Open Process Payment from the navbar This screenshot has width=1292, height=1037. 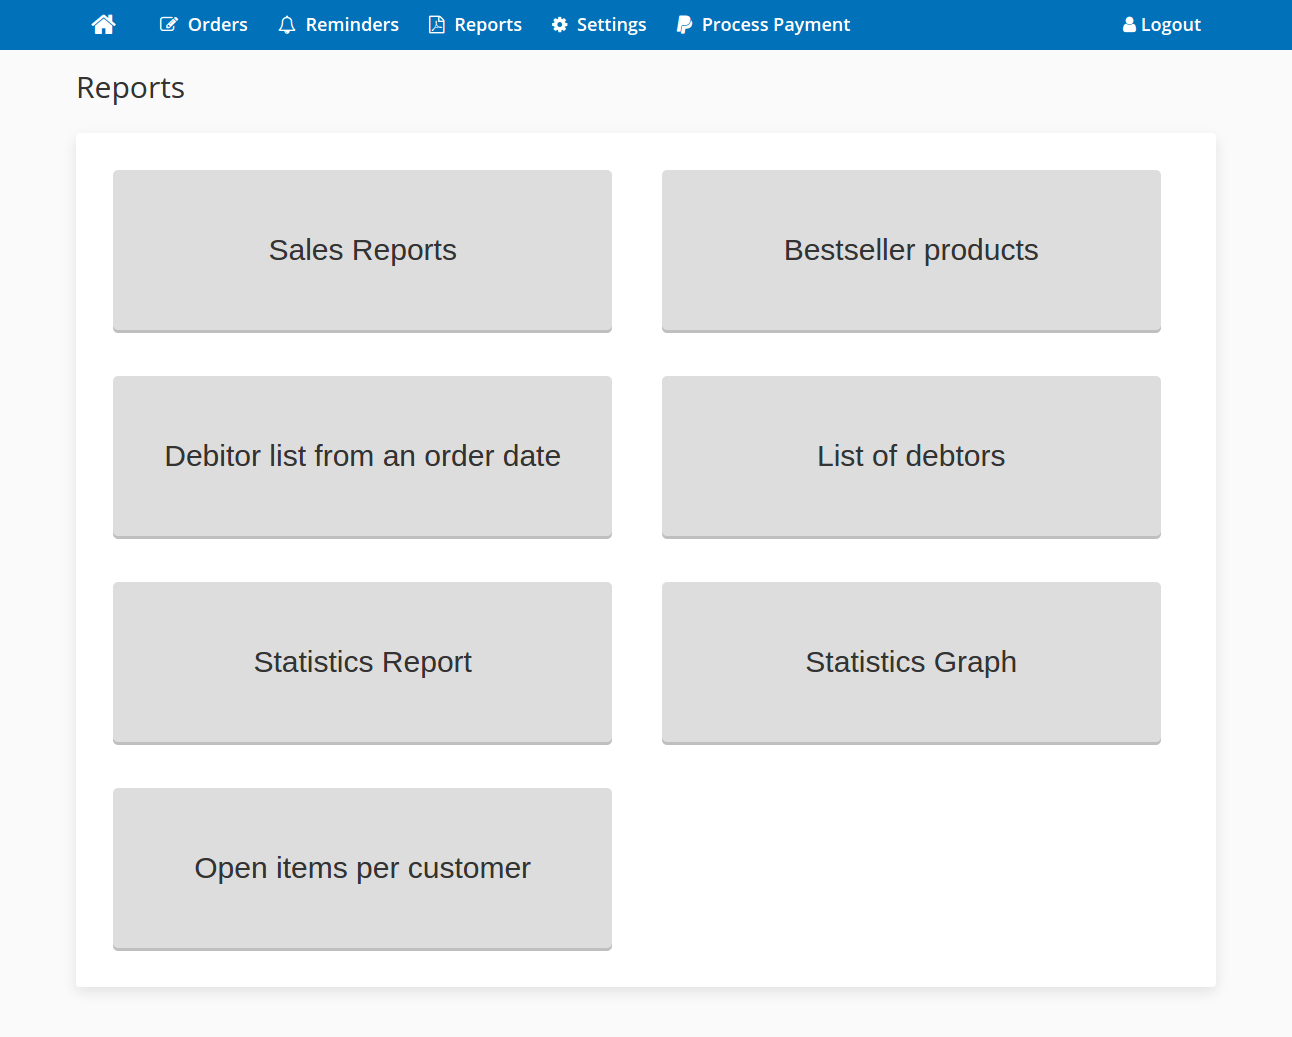click(x=776, y=25)
